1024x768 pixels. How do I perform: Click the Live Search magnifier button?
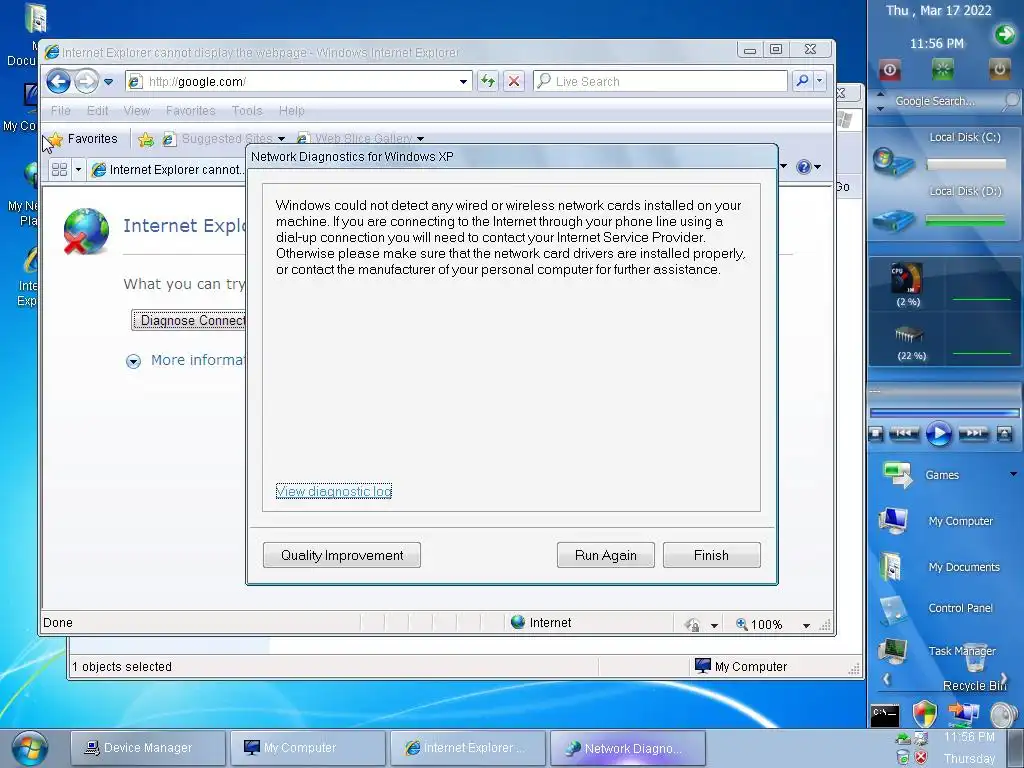click(802, 81)
